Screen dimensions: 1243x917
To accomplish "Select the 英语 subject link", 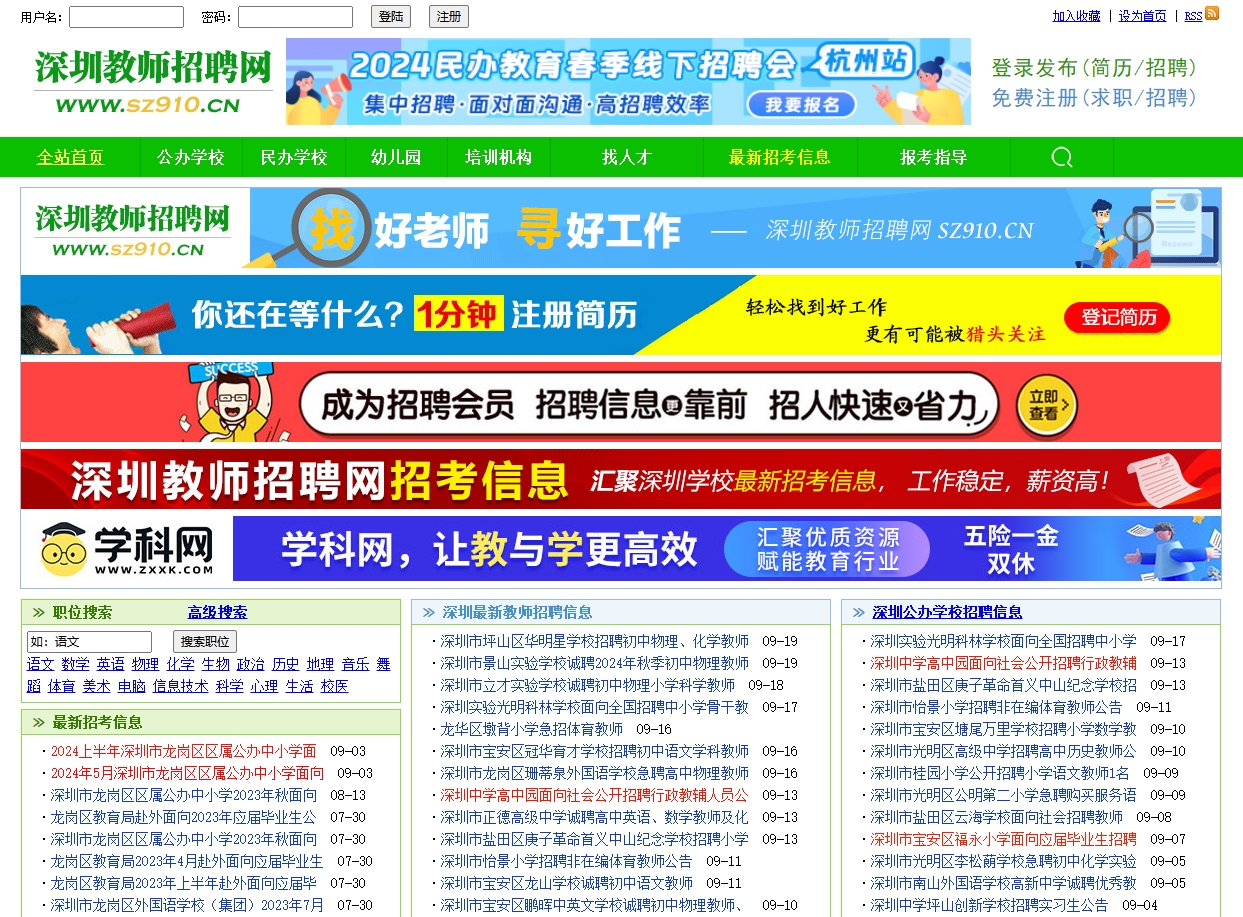I will coord(110,664).
